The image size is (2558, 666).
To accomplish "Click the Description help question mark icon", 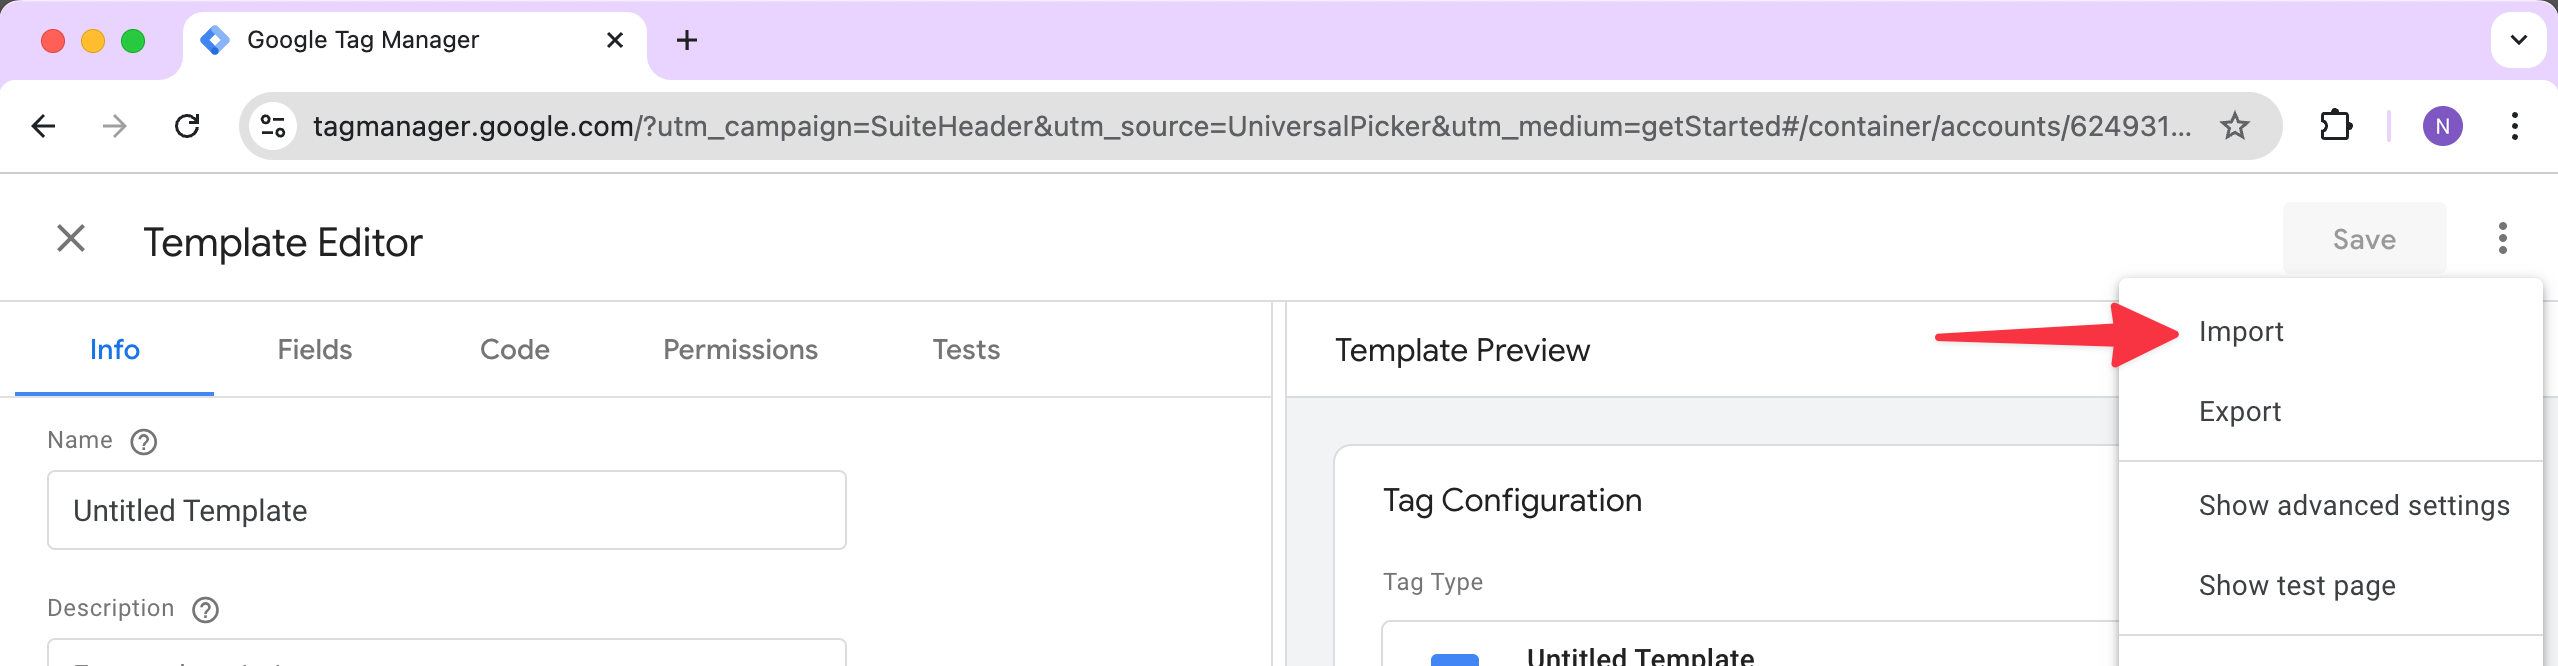I will pyautogui.click(x=206, y=610).
